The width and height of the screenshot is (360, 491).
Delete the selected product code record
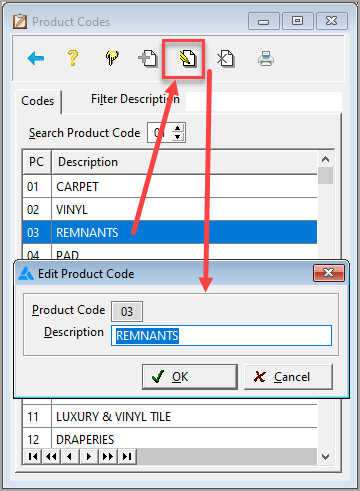pyautogui.click(x=226, y=59)
